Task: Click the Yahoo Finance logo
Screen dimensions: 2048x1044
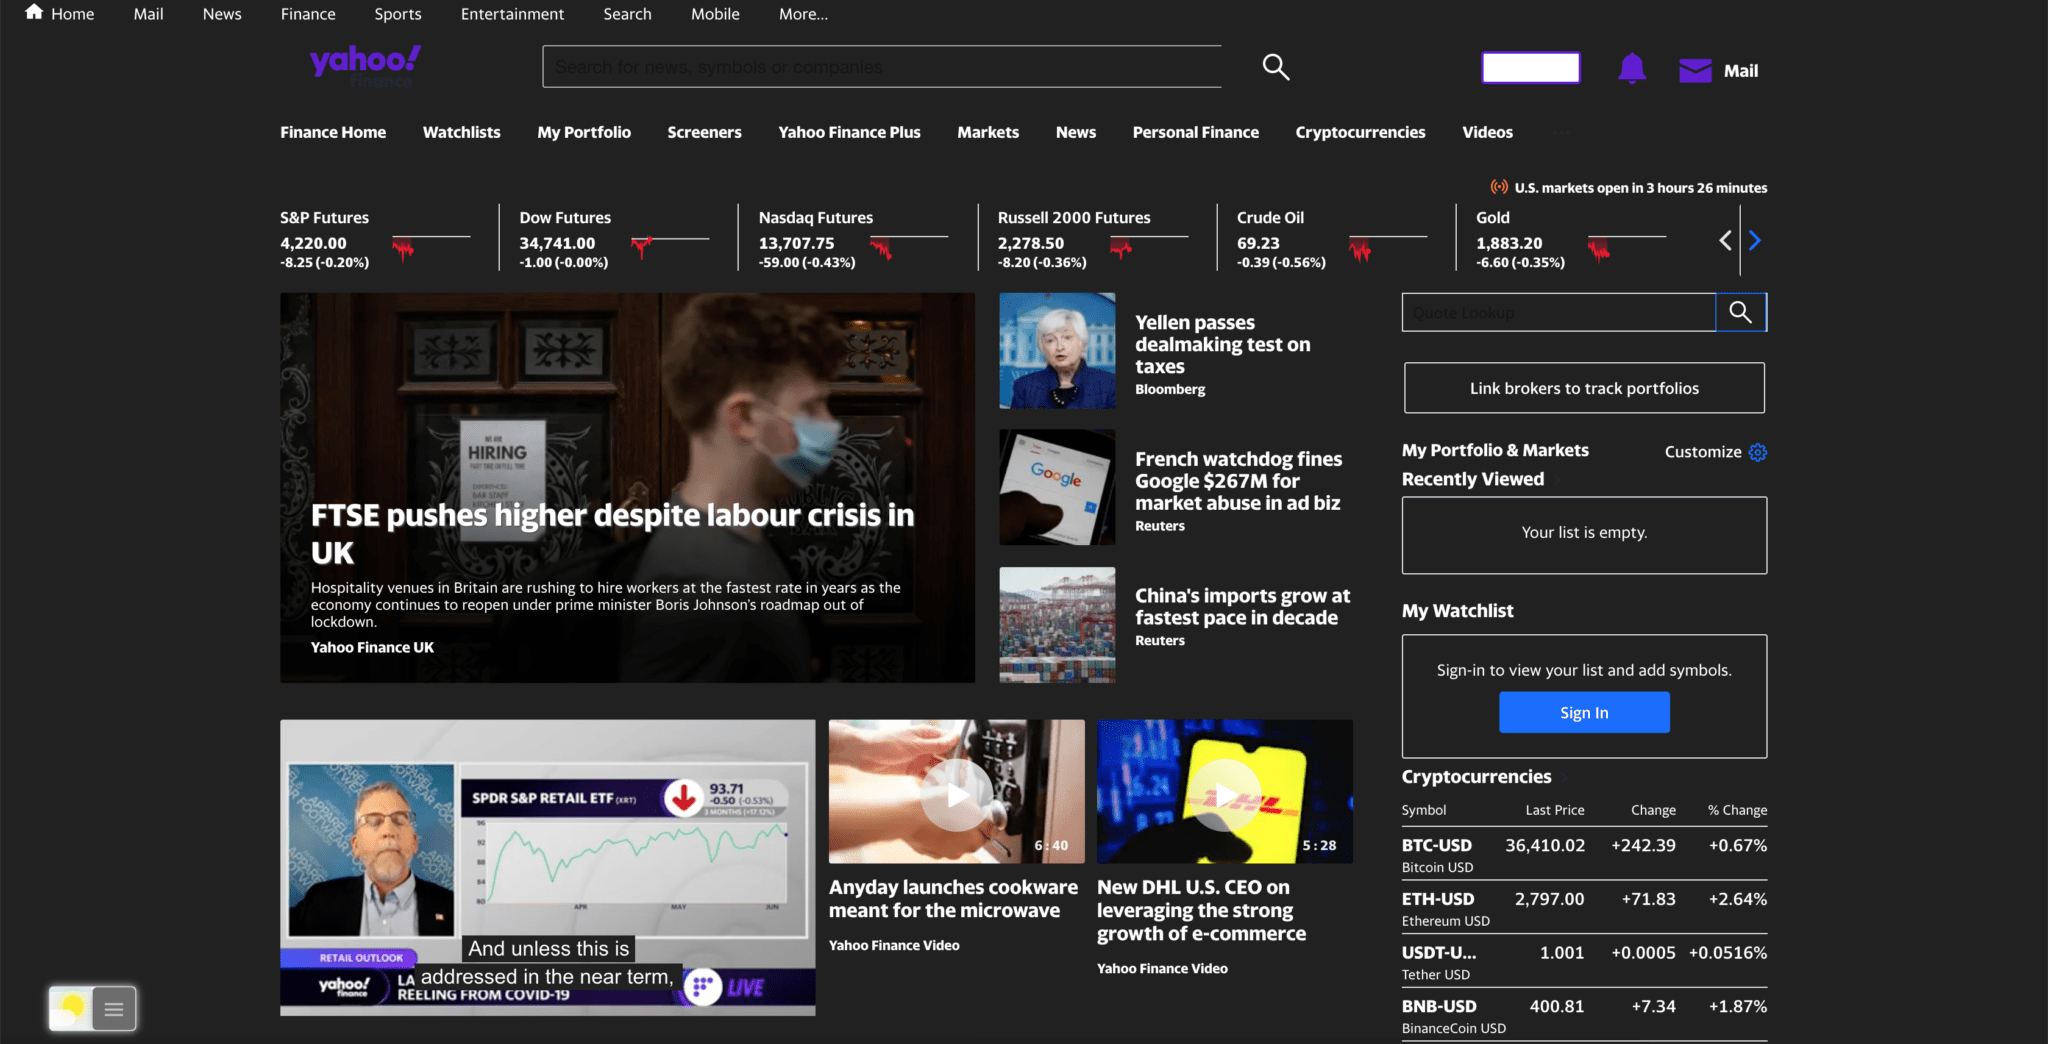Action: click(x=365, y=66)
